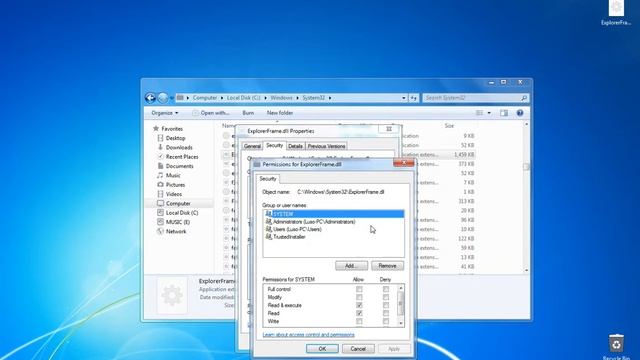Check Deny for Read permission

point(386,313)
